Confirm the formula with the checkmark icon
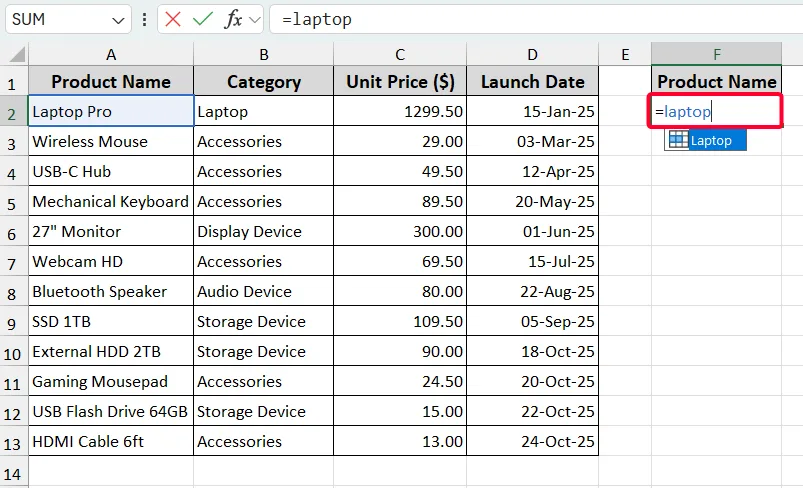The height and width of the screenshot is (488, 803). (x=203, y=19)
